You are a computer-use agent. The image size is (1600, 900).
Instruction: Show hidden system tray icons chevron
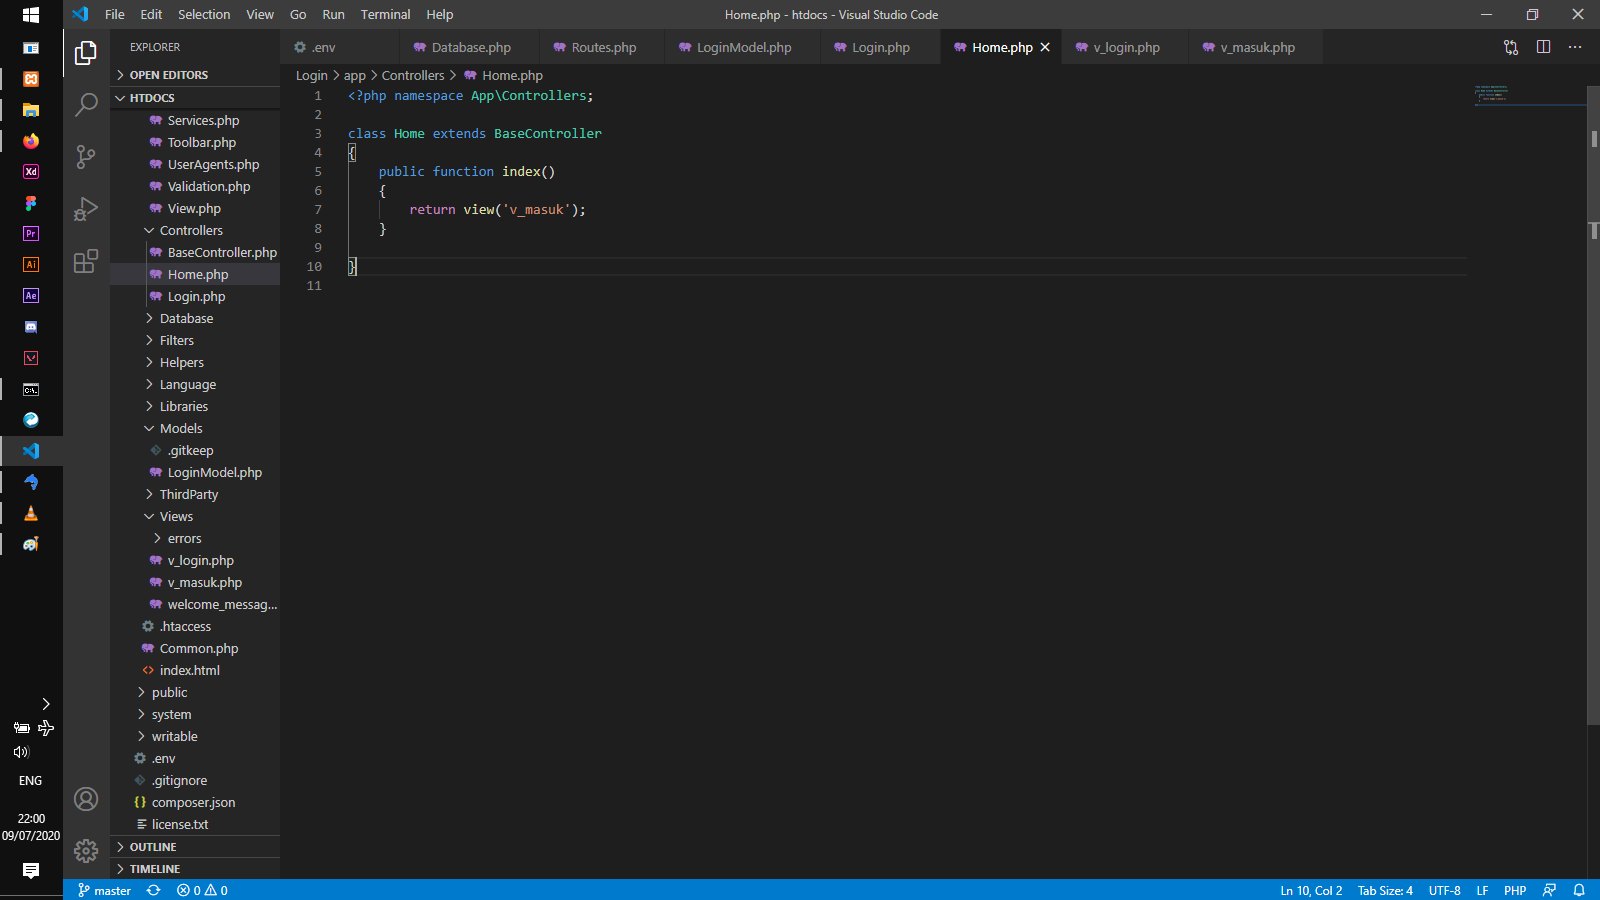pos(46,704)
